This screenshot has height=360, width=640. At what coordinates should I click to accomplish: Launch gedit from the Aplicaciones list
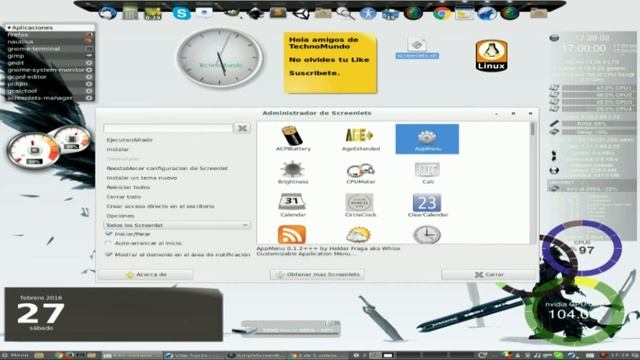click(50, 63)
